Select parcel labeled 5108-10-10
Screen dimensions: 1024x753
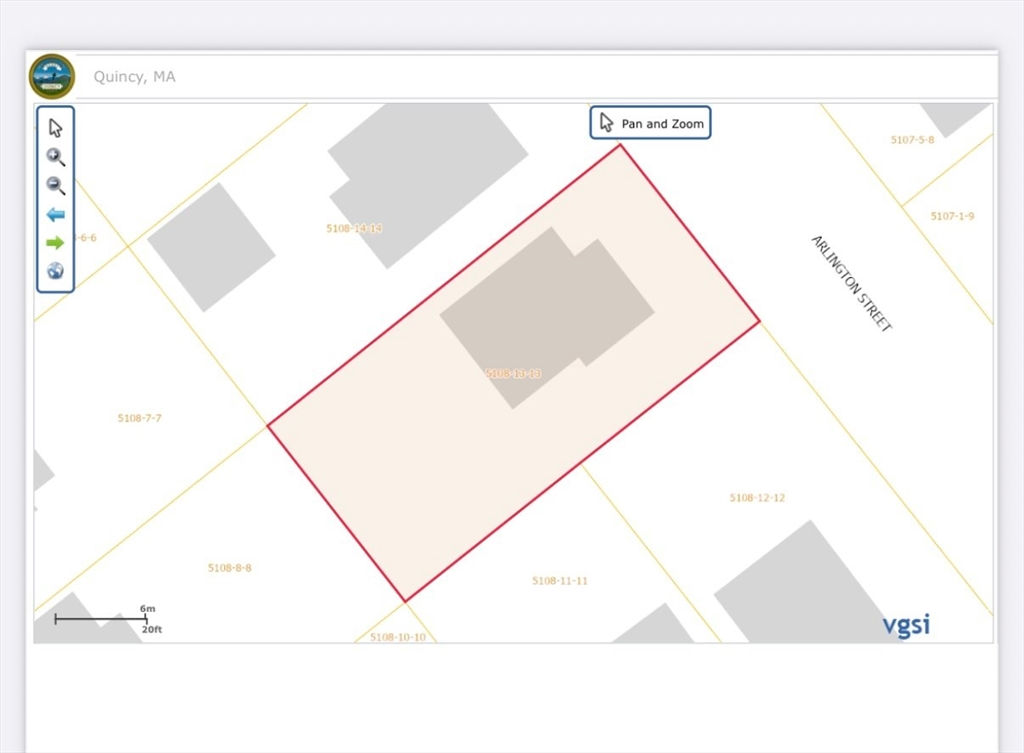(398, 637)
